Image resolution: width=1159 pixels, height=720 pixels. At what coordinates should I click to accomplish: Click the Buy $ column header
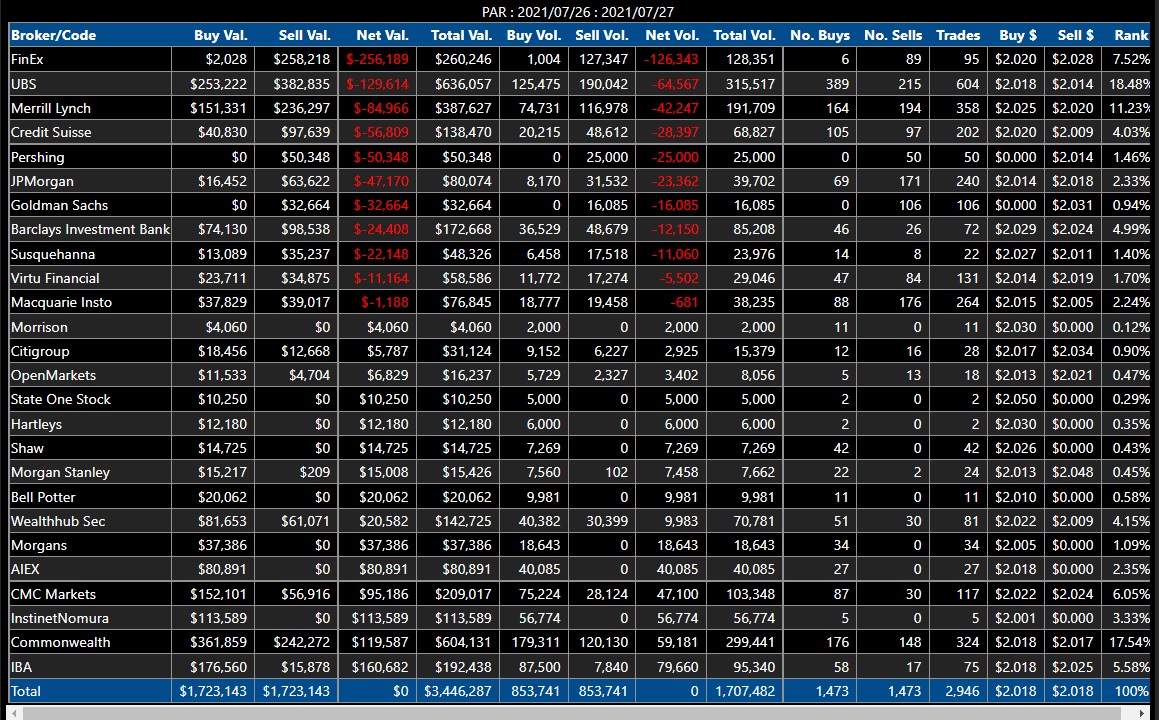1016,35
